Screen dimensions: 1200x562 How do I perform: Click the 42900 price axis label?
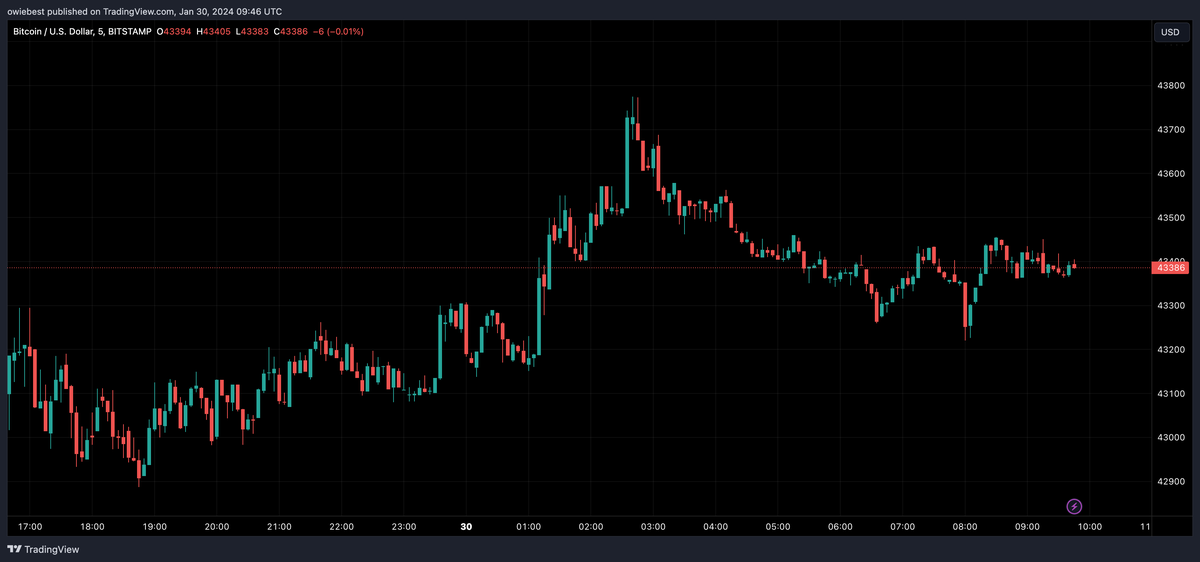click(1171, 482)
